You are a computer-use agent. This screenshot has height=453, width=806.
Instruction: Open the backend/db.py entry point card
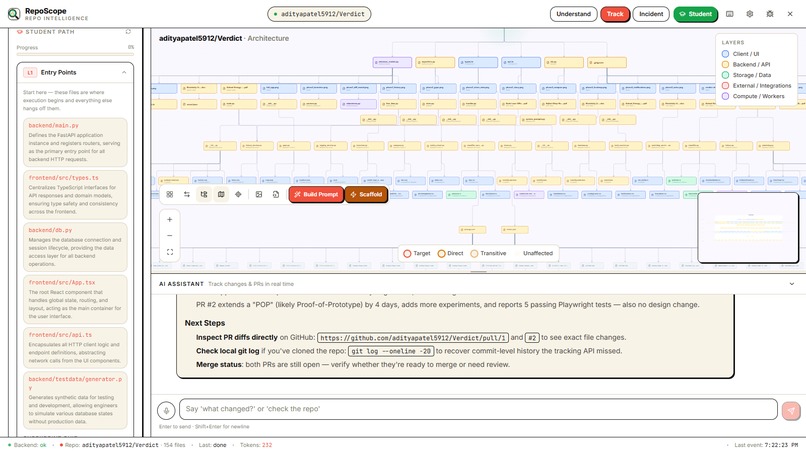75,247
